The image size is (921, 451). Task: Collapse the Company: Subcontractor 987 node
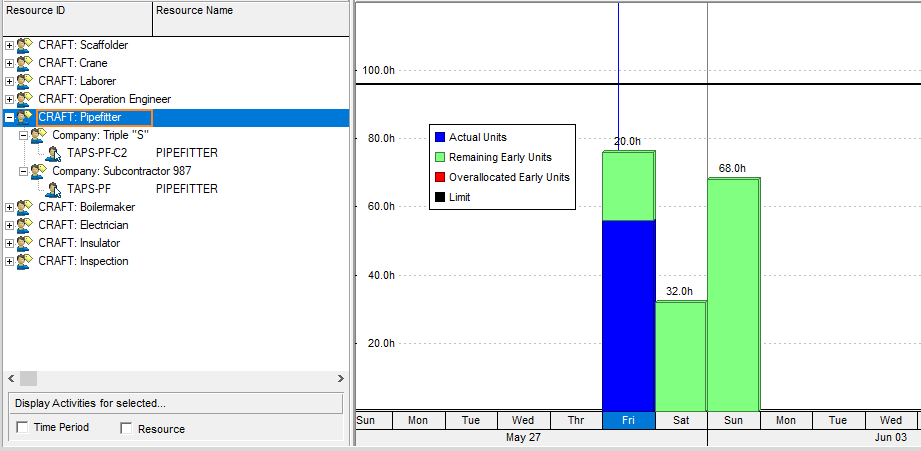[x=24, y=172]
